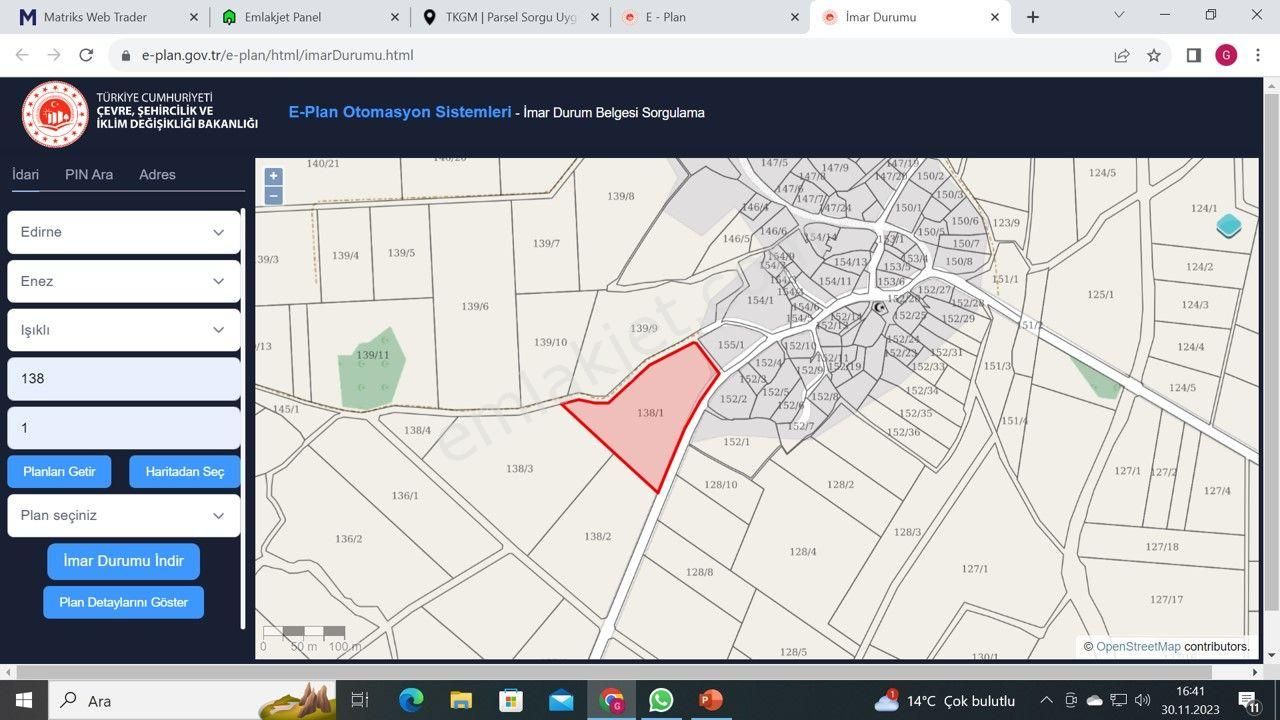1280x720 pixels.
Task: Click the ada field containing 138
Action: tap(124, 379)
